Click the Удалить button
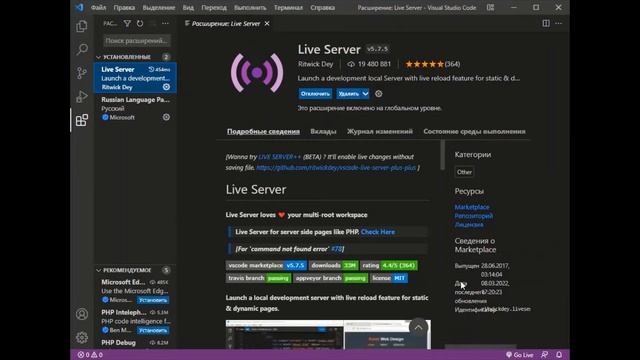 [x=348, y=94]
